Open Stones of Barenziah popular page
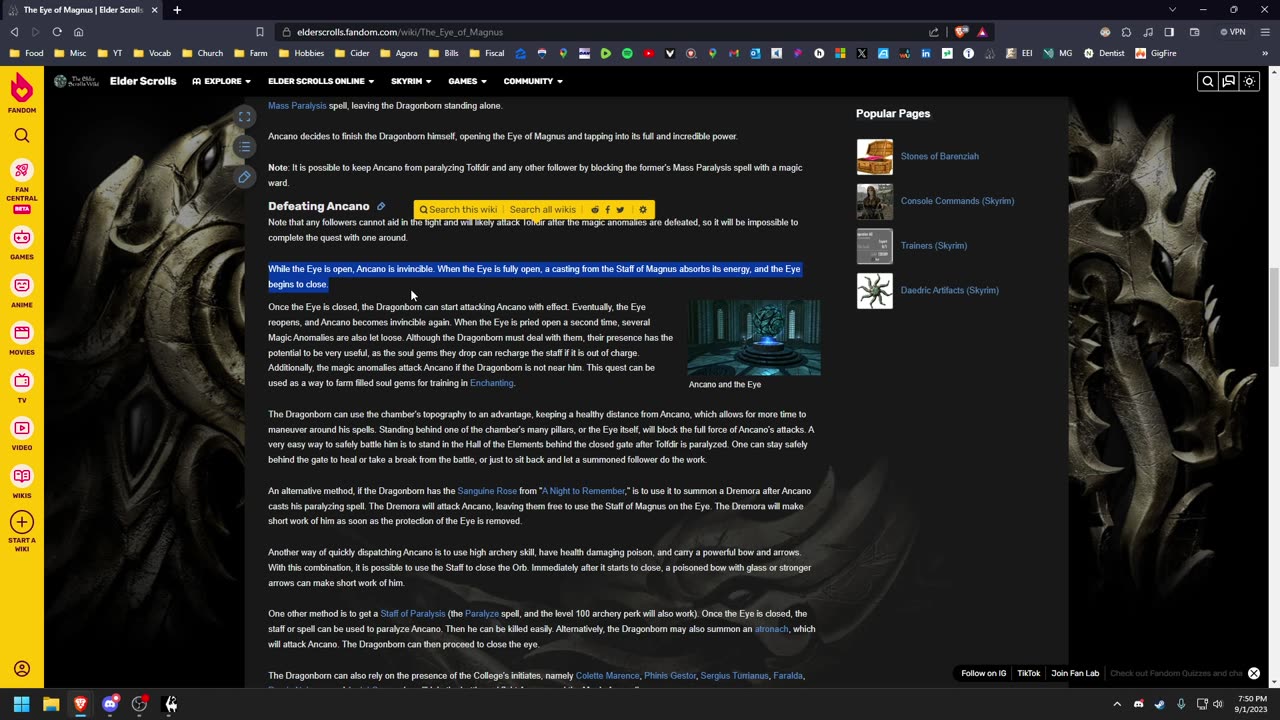1280x720 pixels. click(939, 156)
